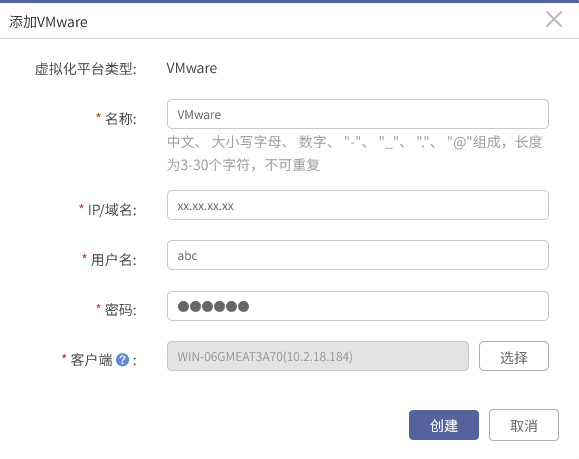
Task: Open the help tooltip icon beside 客户端
Action: point(122,360)
